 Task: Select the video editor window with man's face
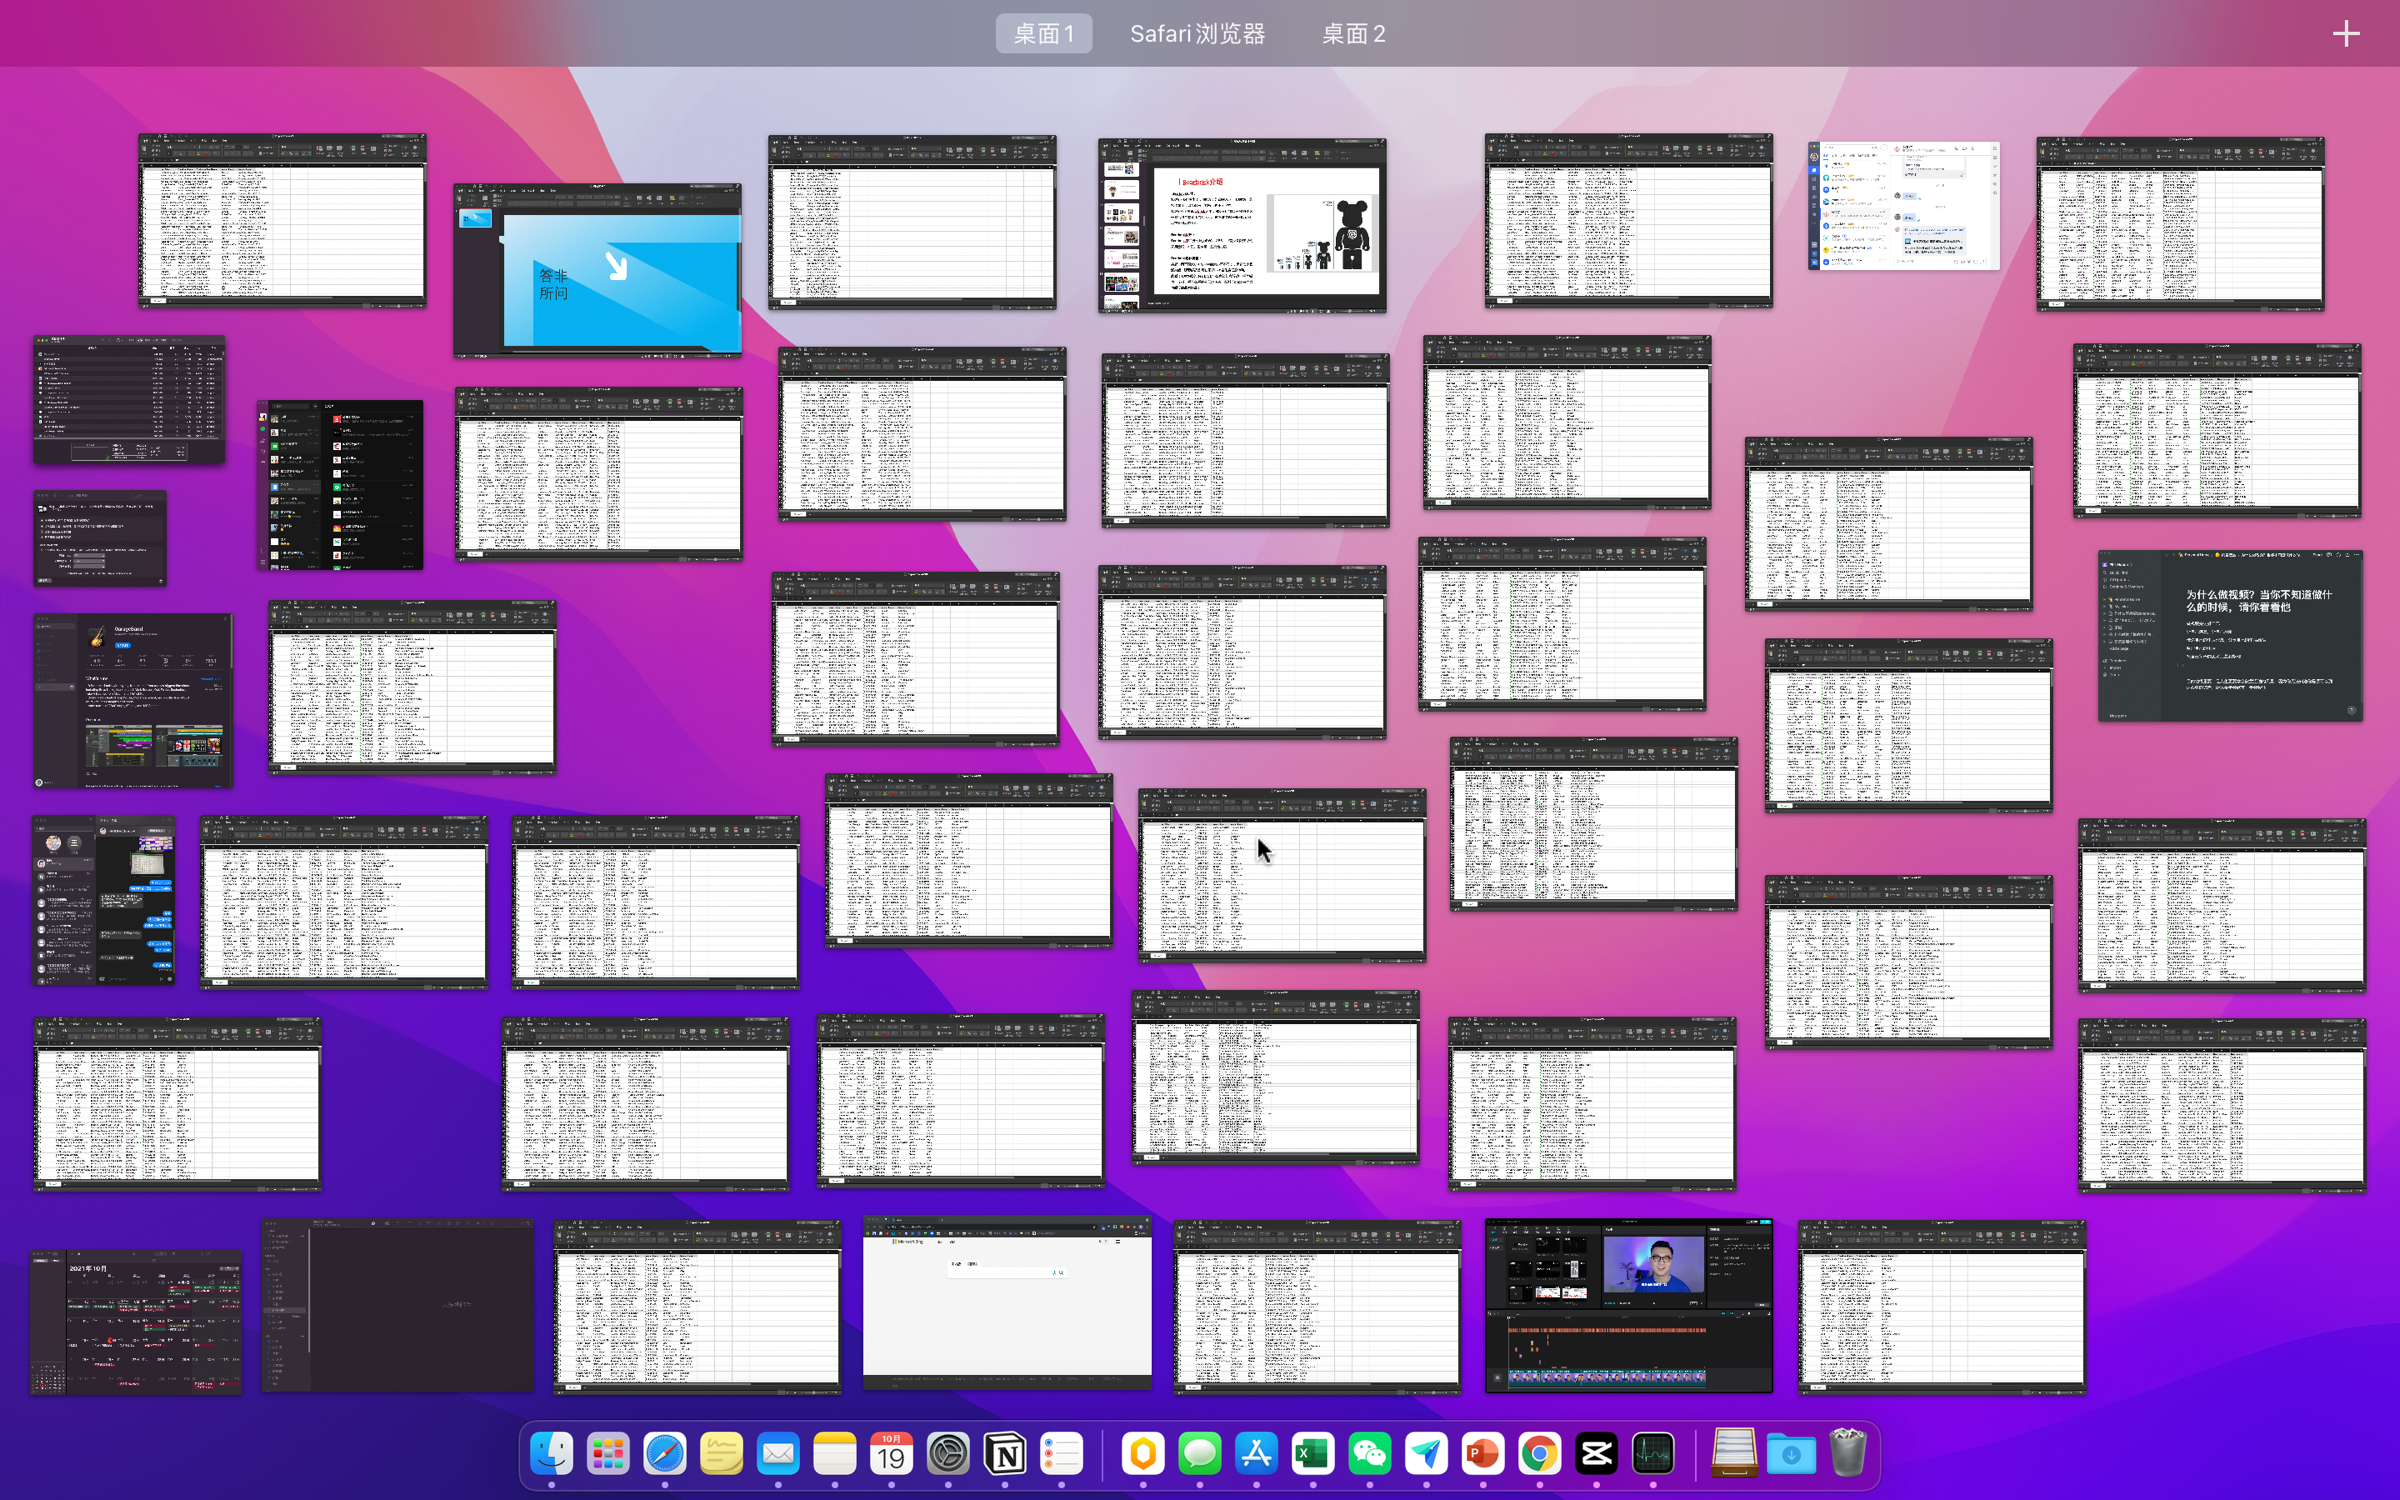pyautogui.click(x=1628, y=1306)
